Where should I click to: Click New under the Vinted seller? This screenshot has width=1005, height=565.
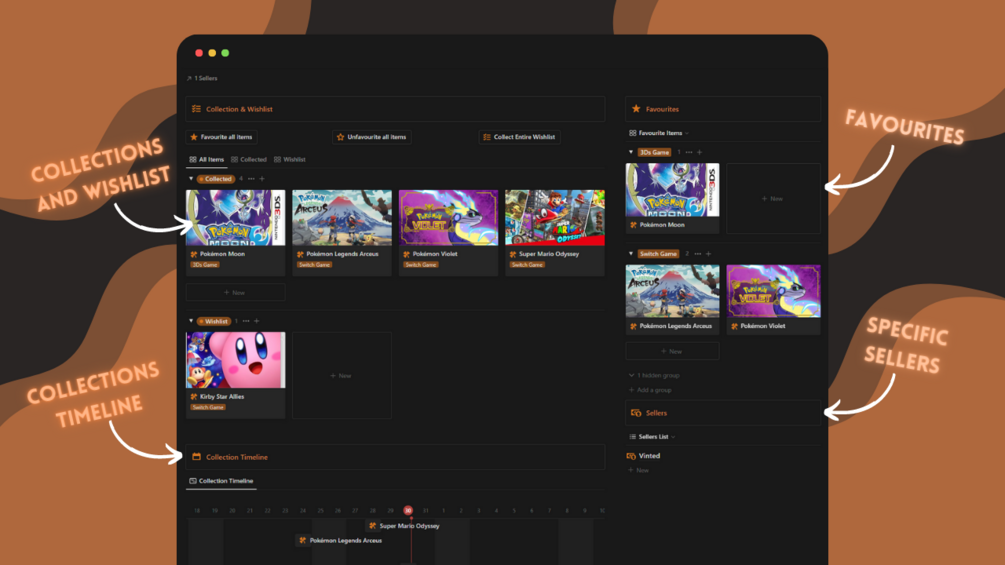[638, 470]
